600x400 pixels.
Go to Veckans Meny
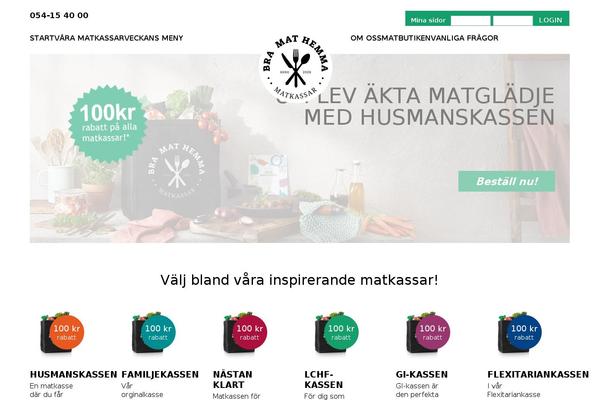tap(160, 38)
